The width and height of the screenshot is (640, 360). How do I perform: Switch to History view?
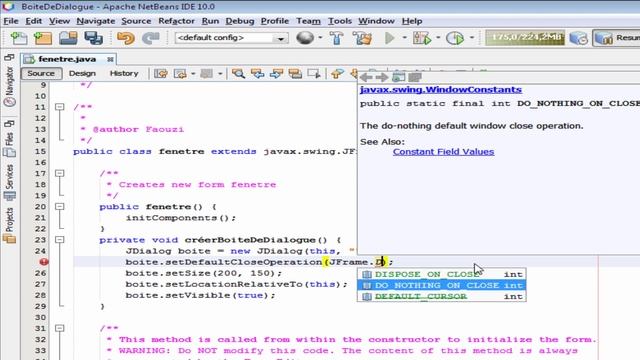point(124,73)
